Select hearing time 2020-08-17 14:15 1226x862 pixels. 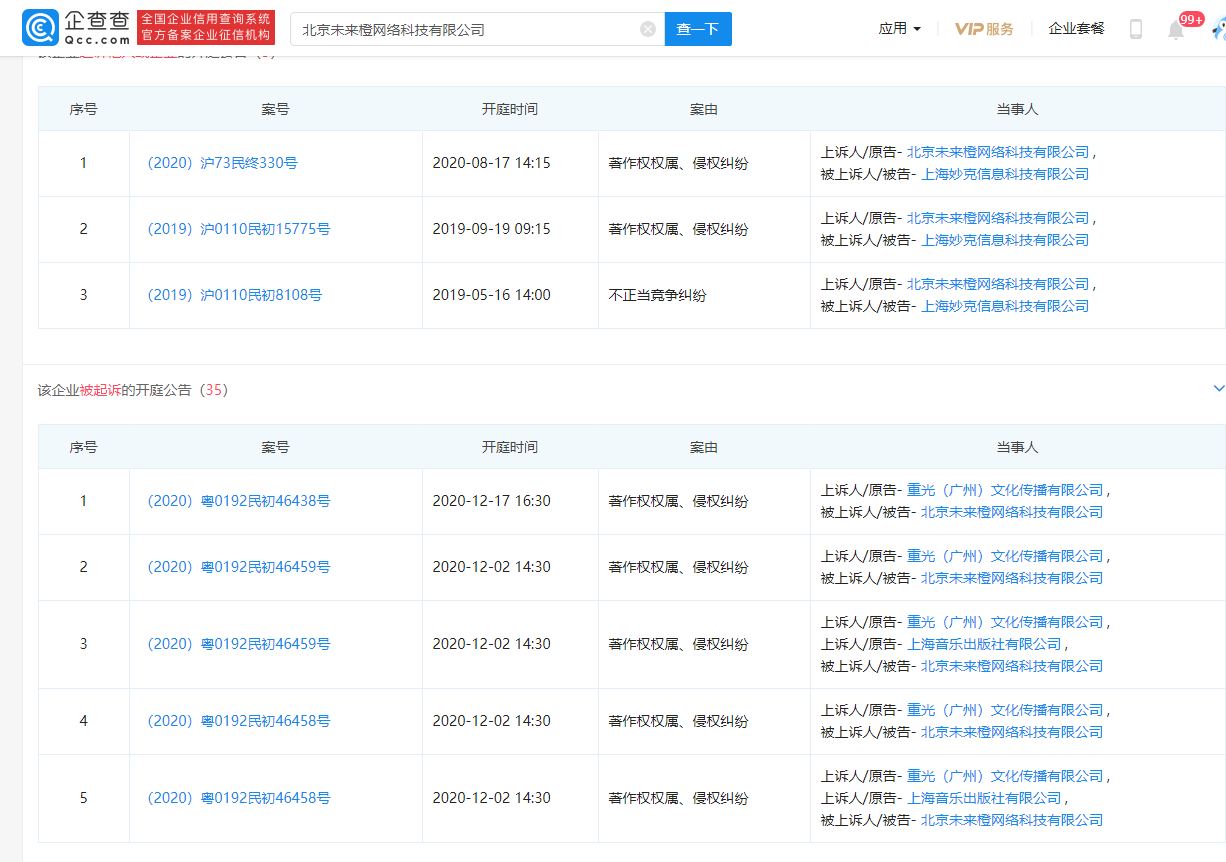(x=491, y=163)
